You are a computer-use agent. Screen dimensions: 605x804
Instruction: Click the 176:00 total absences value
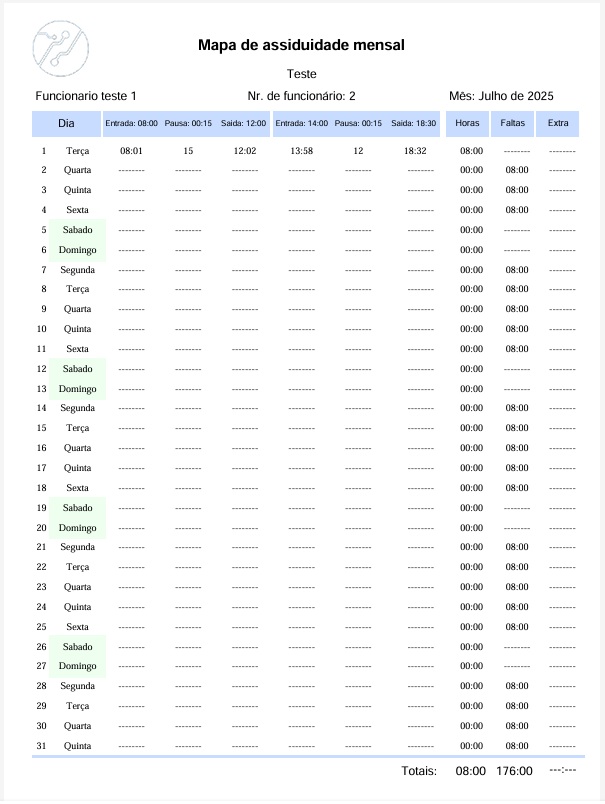click(x=514, y=771)
